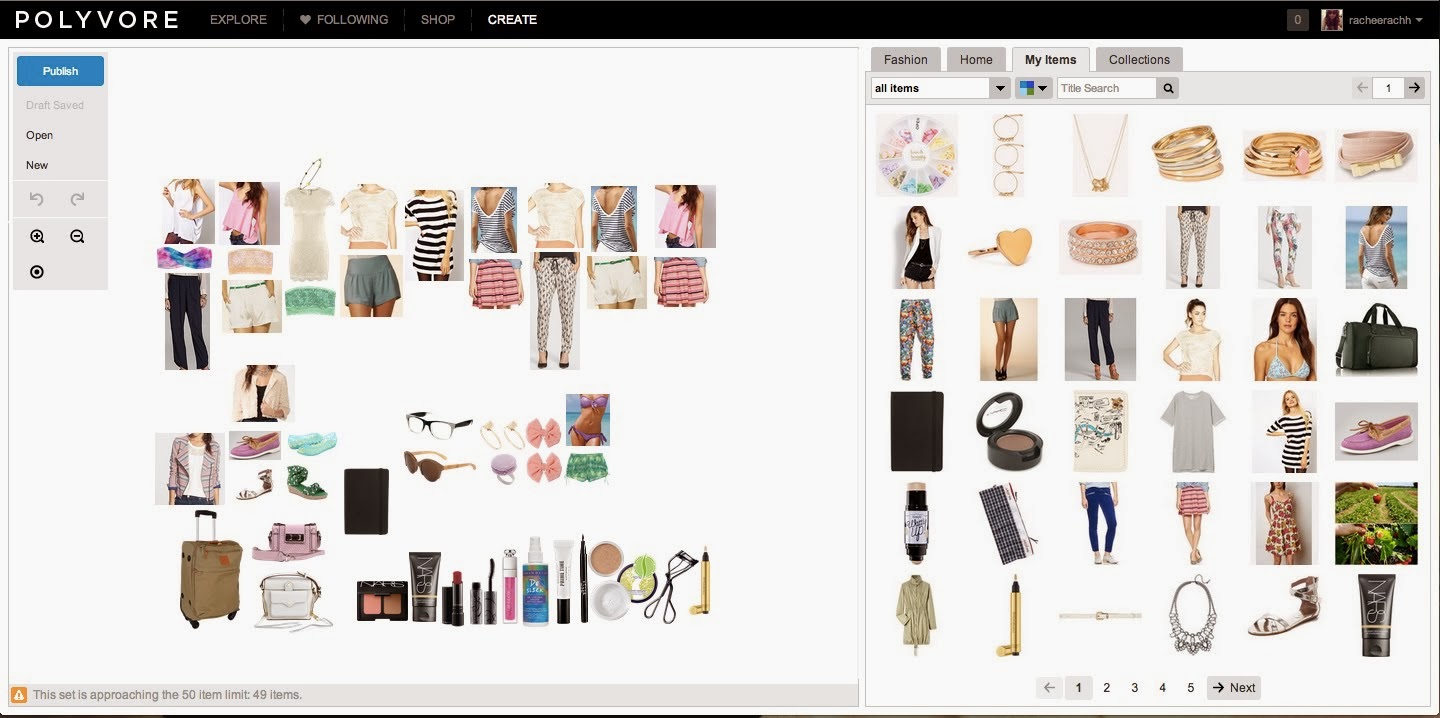The height and width of the screenshot is (718, 1440).
Task: Go to previous page with top arrow
Action: 1362,88
